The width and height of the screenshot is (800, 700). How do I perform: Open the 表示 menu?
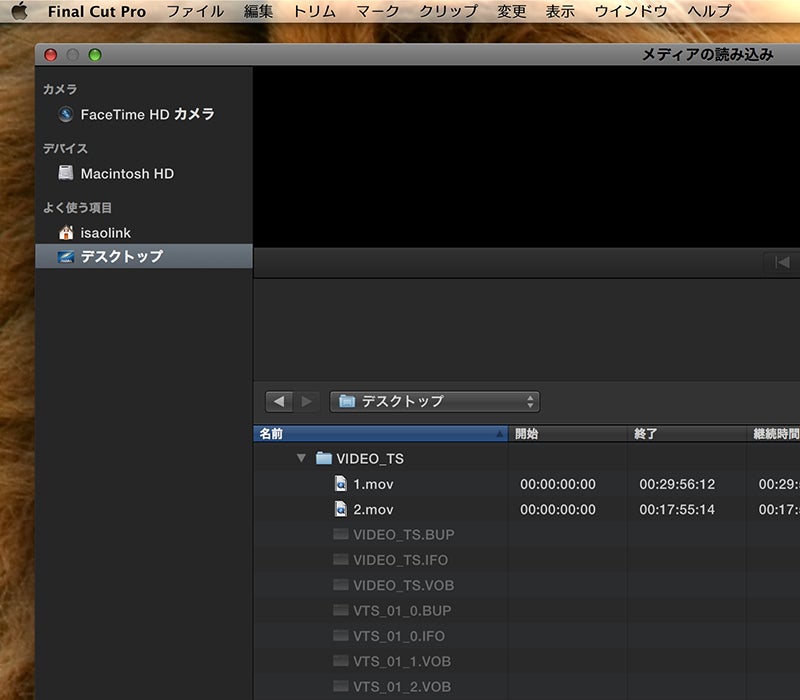[x=560, y=11]
